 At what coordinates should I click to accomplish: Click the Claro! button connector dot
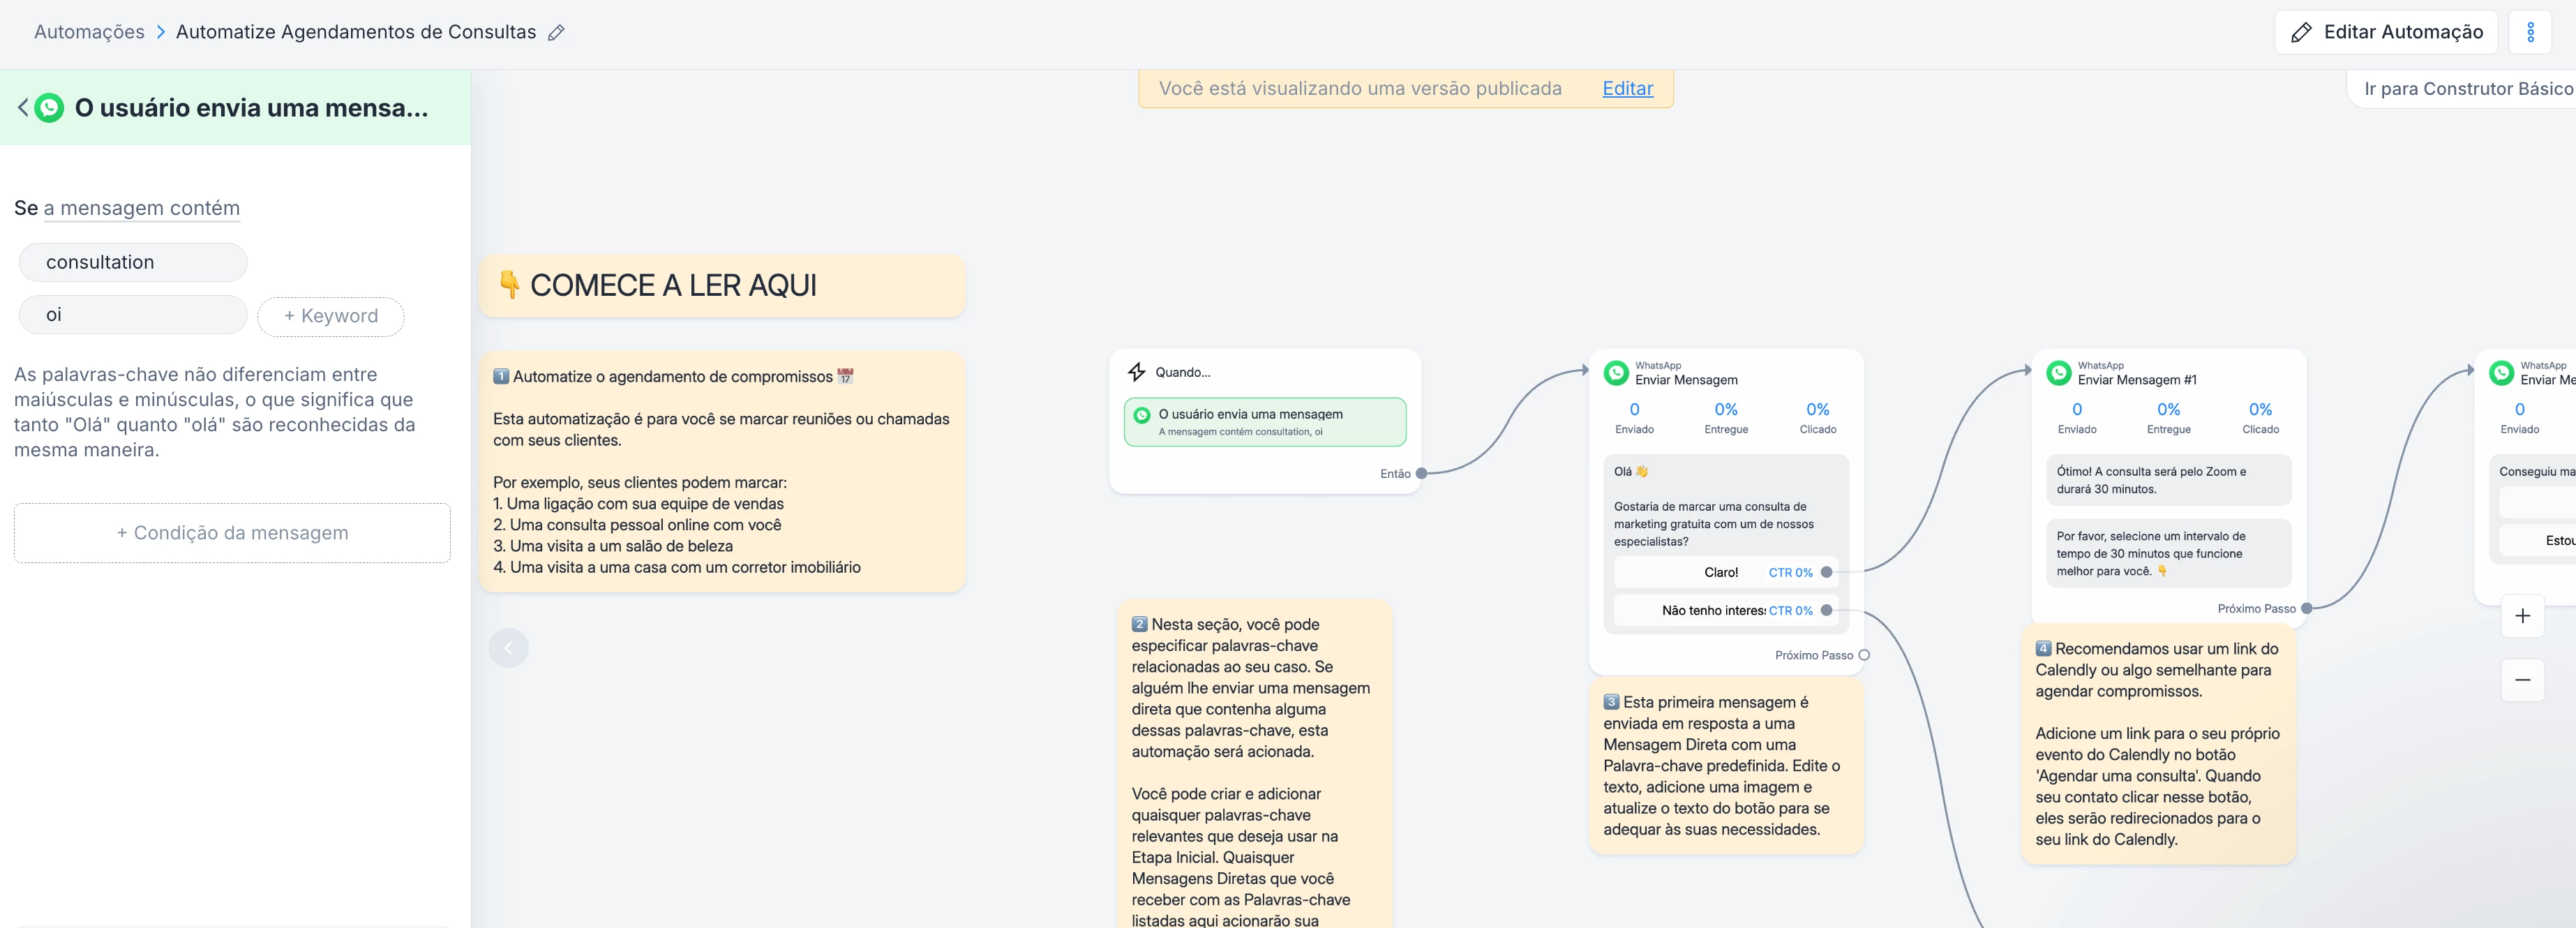pyautogui.click(x=1826, y=573)
